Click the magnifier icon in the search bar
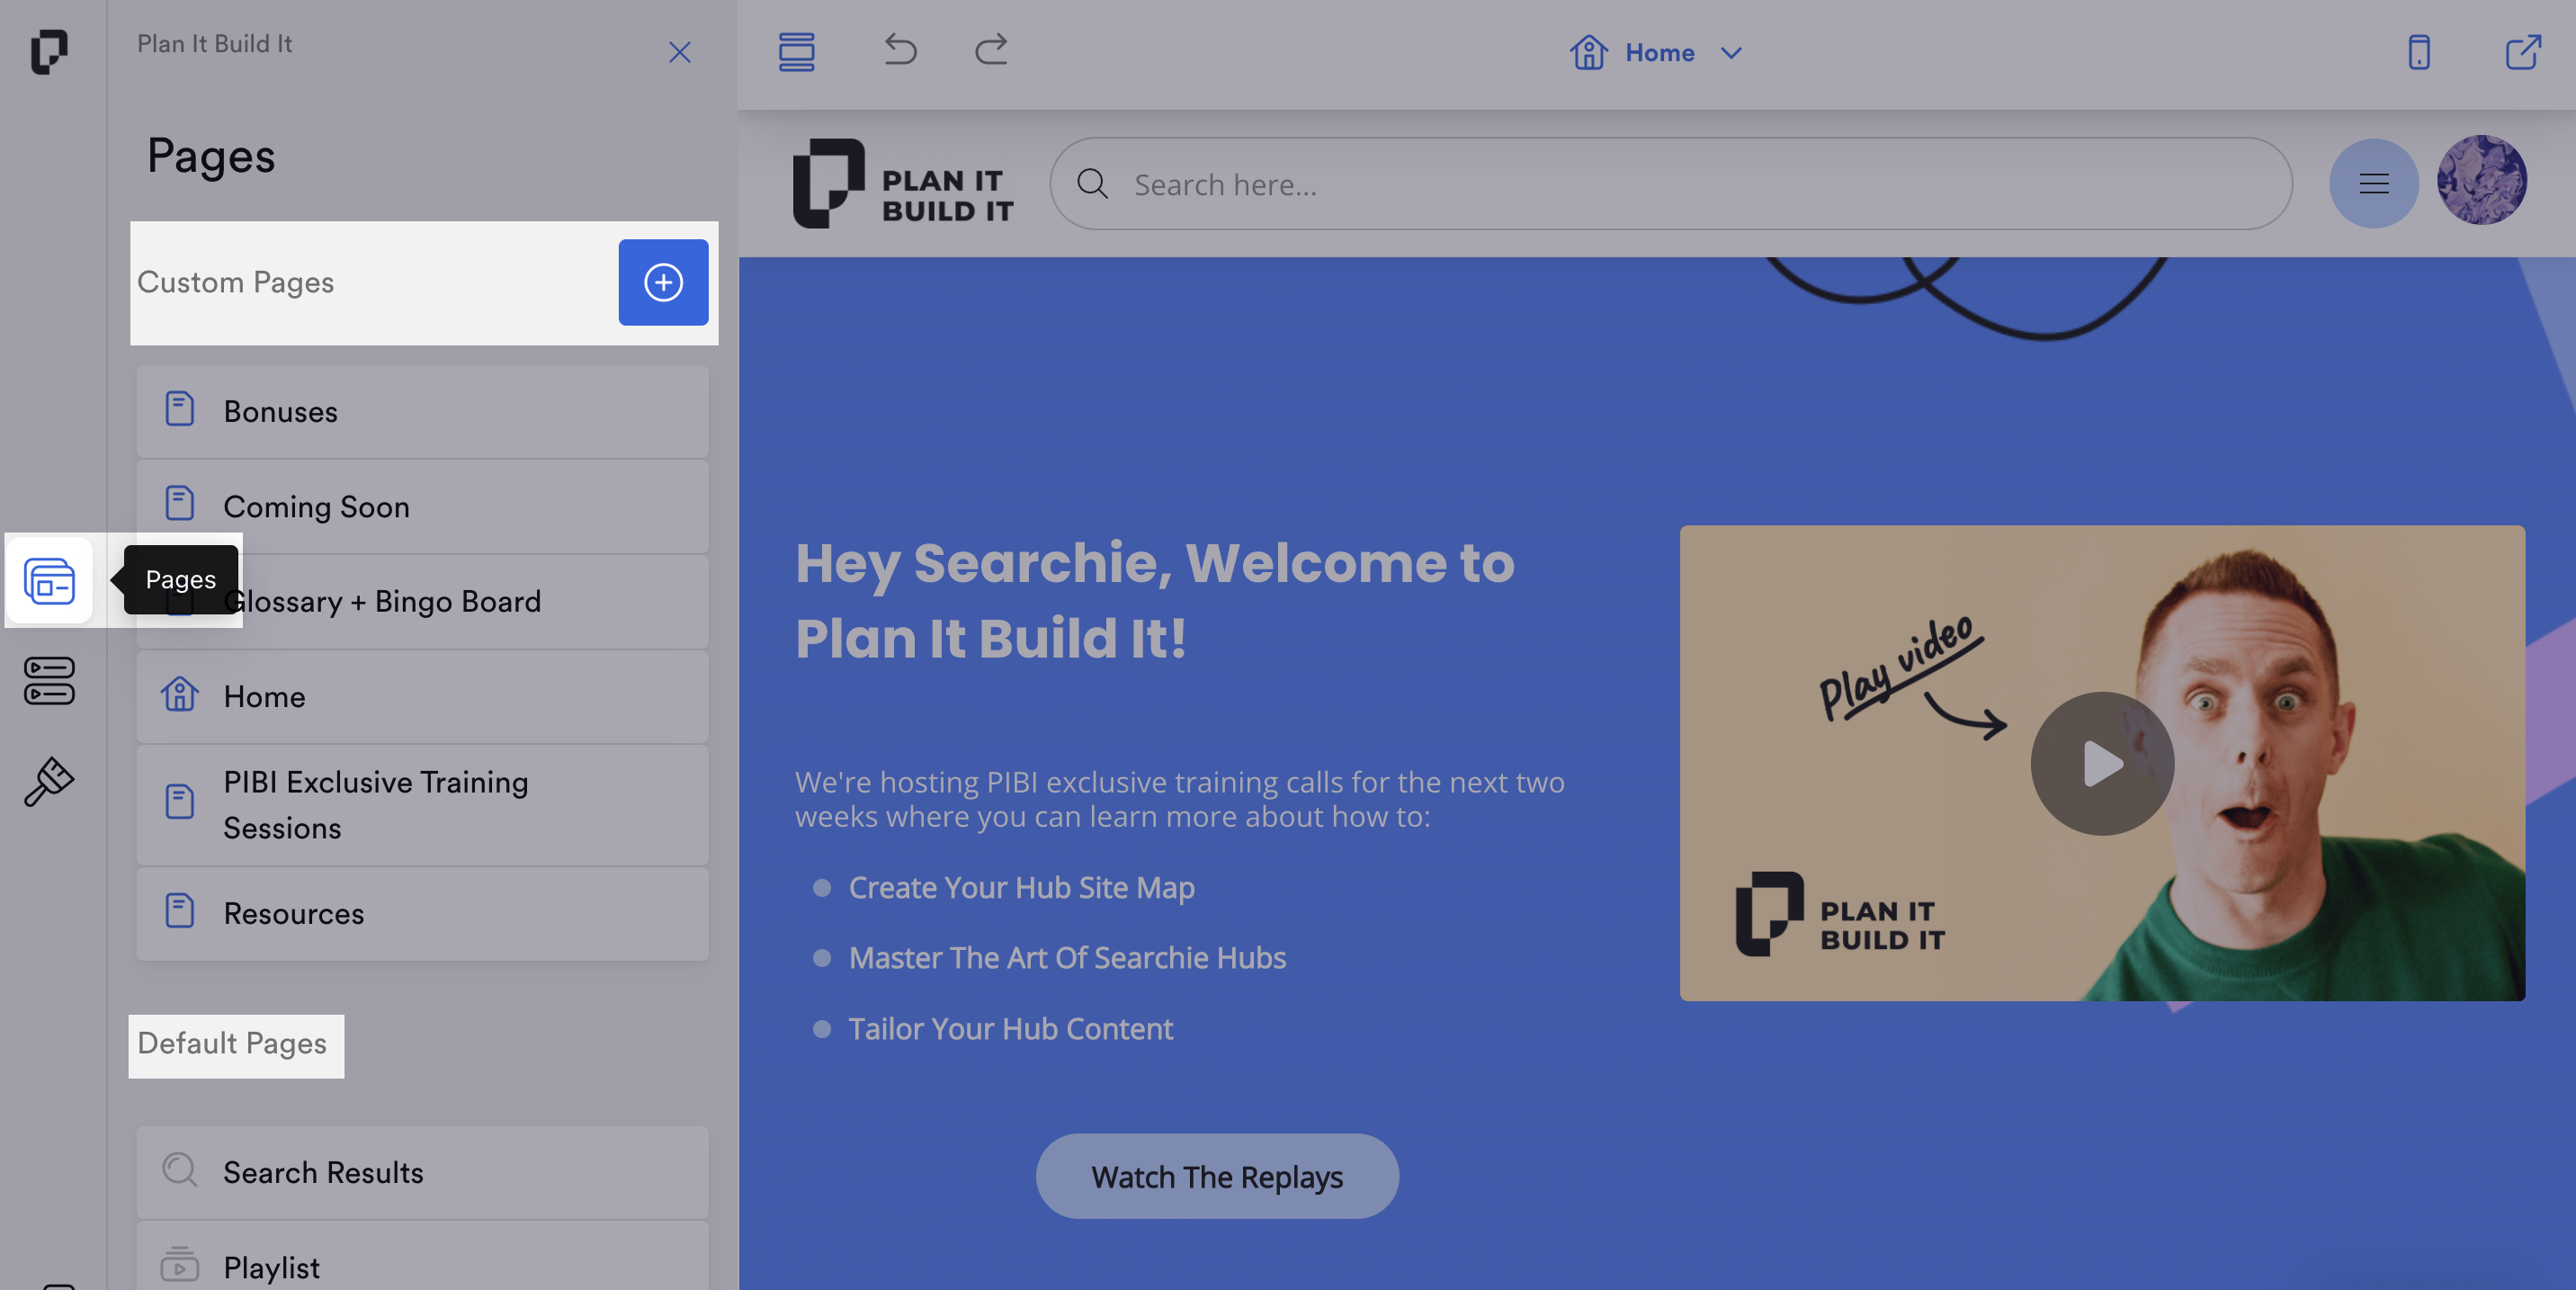2576x1290 pixels. pyautogui.click(x=1093, y=184)
